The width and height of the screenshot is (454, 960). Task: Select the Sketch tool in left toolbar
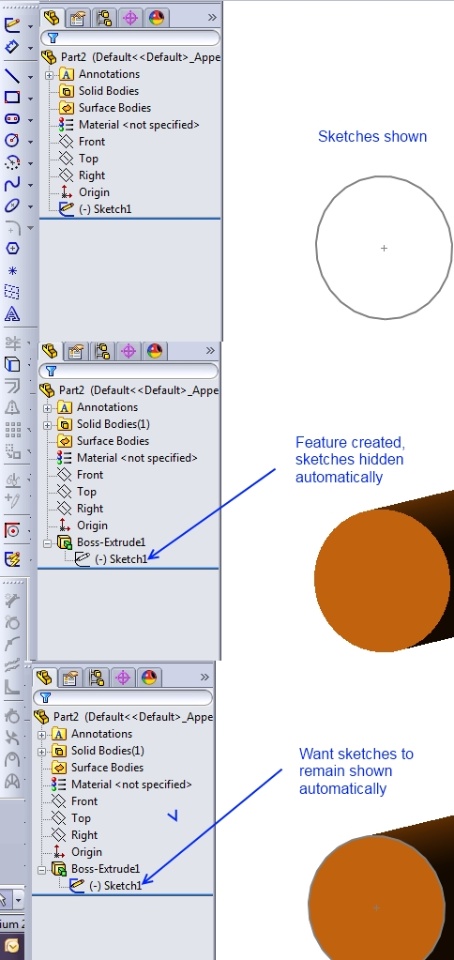[x=12, y=26]
